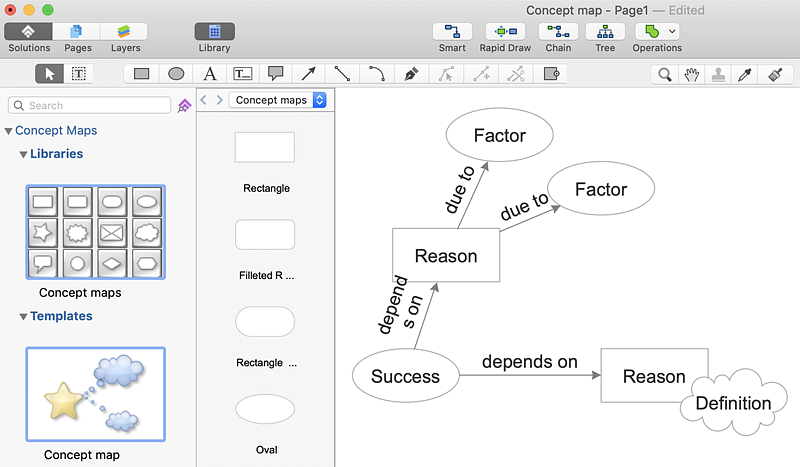Toggle the Library panel button

coord(215,32)
